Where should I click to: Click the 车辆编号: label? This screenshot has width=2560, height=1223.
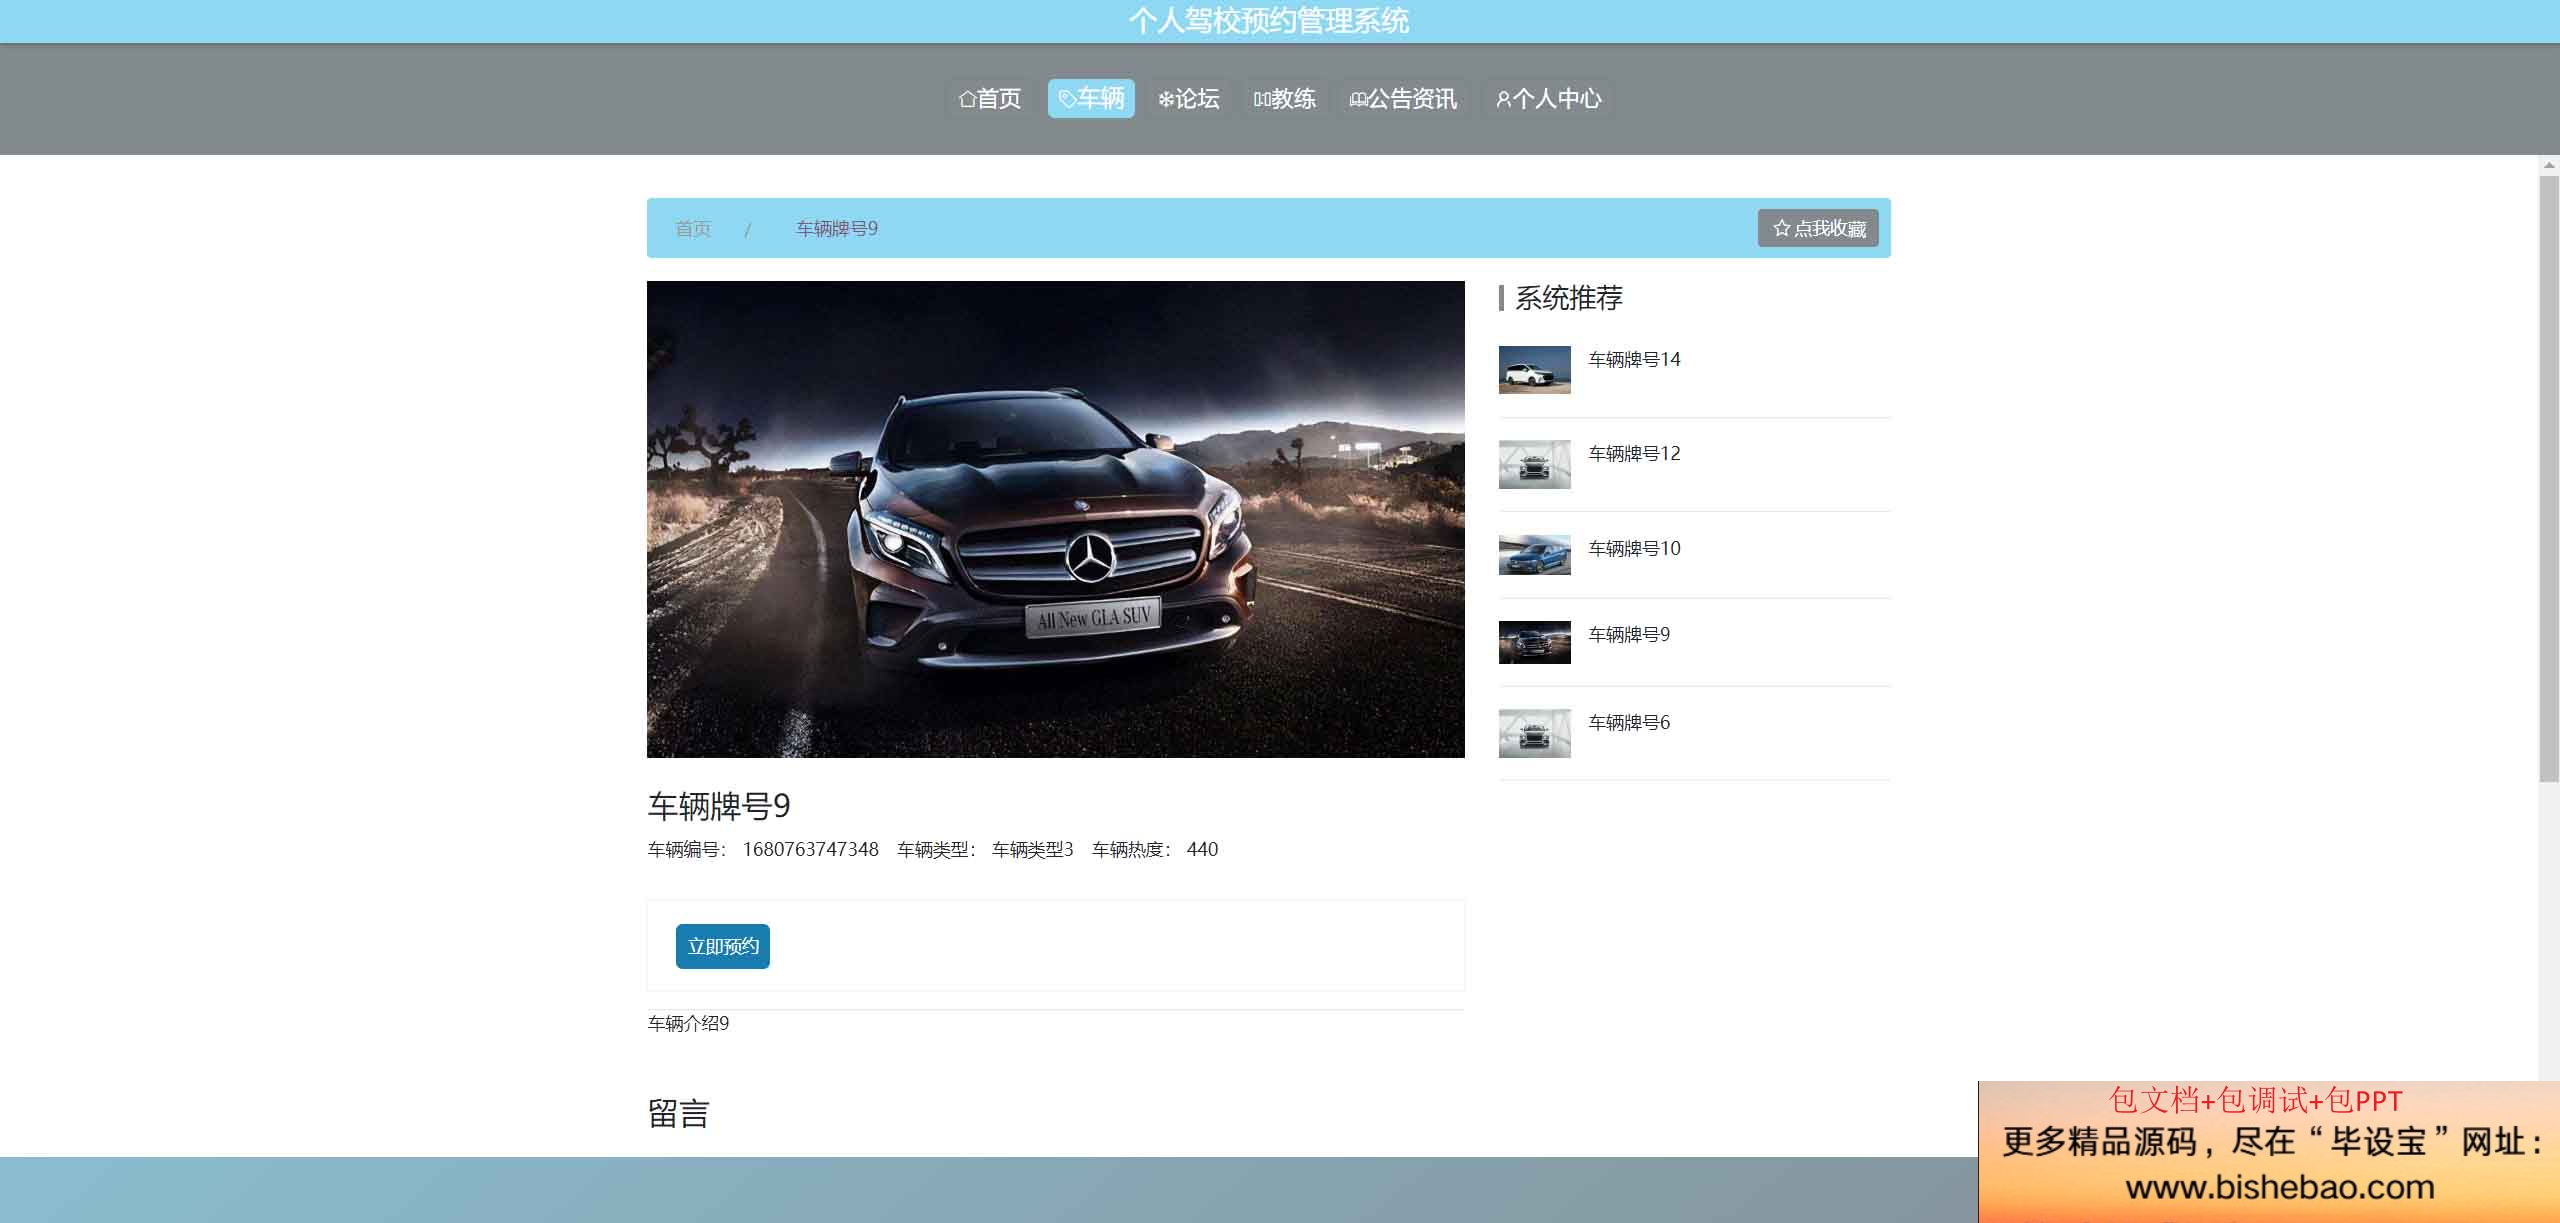687,849
